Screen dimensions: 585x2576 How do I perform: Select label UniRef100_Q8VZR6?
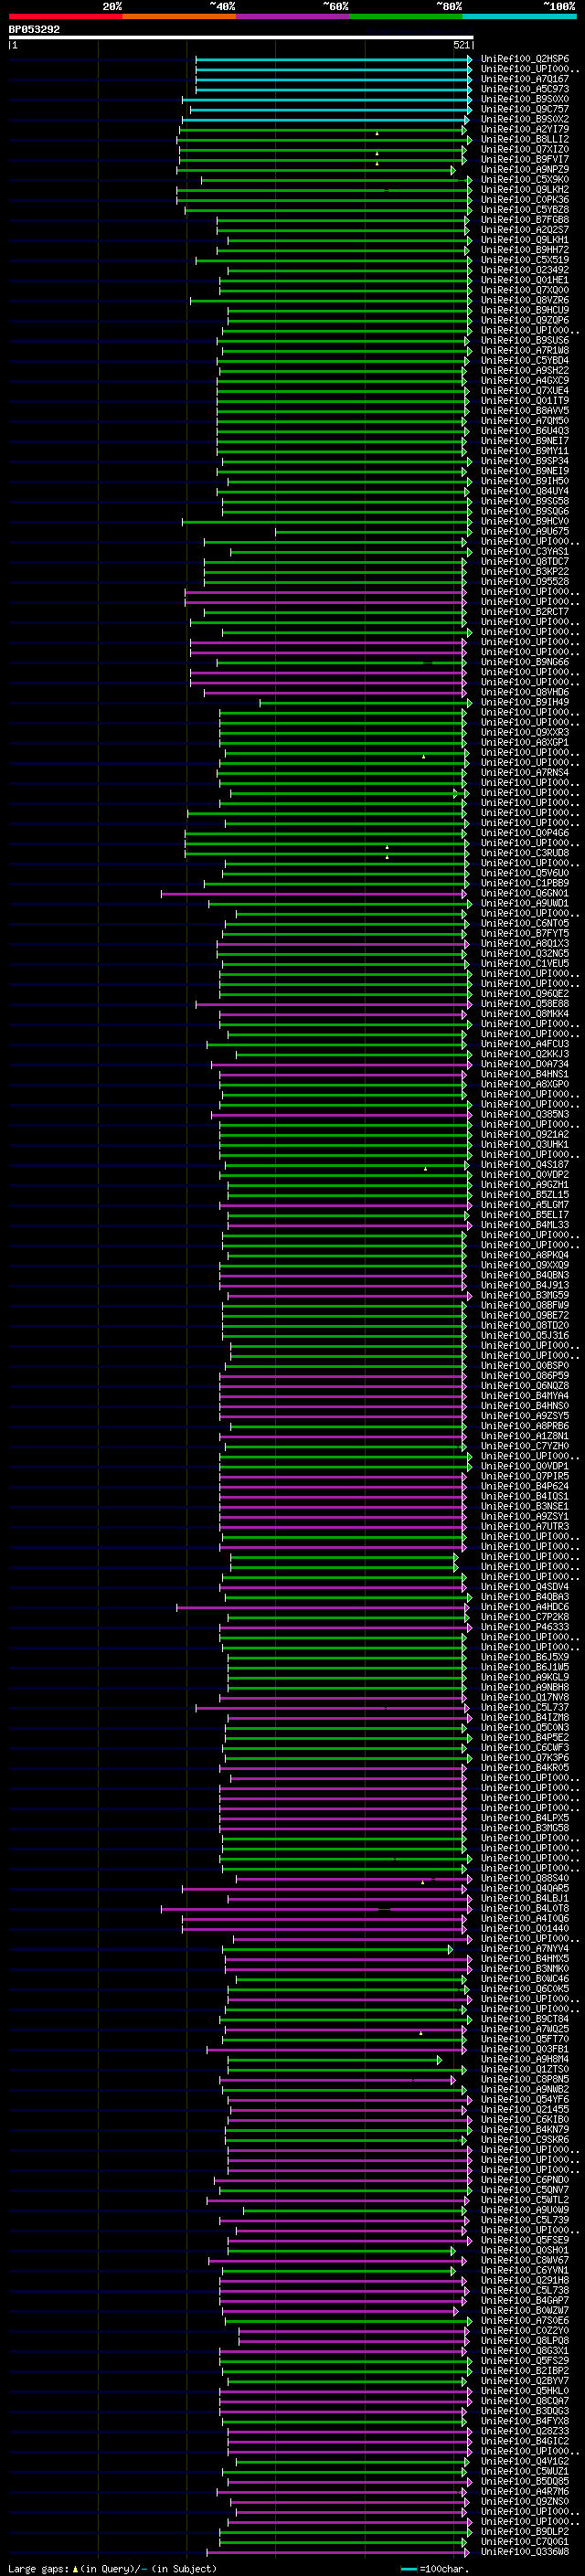(525, 300)
